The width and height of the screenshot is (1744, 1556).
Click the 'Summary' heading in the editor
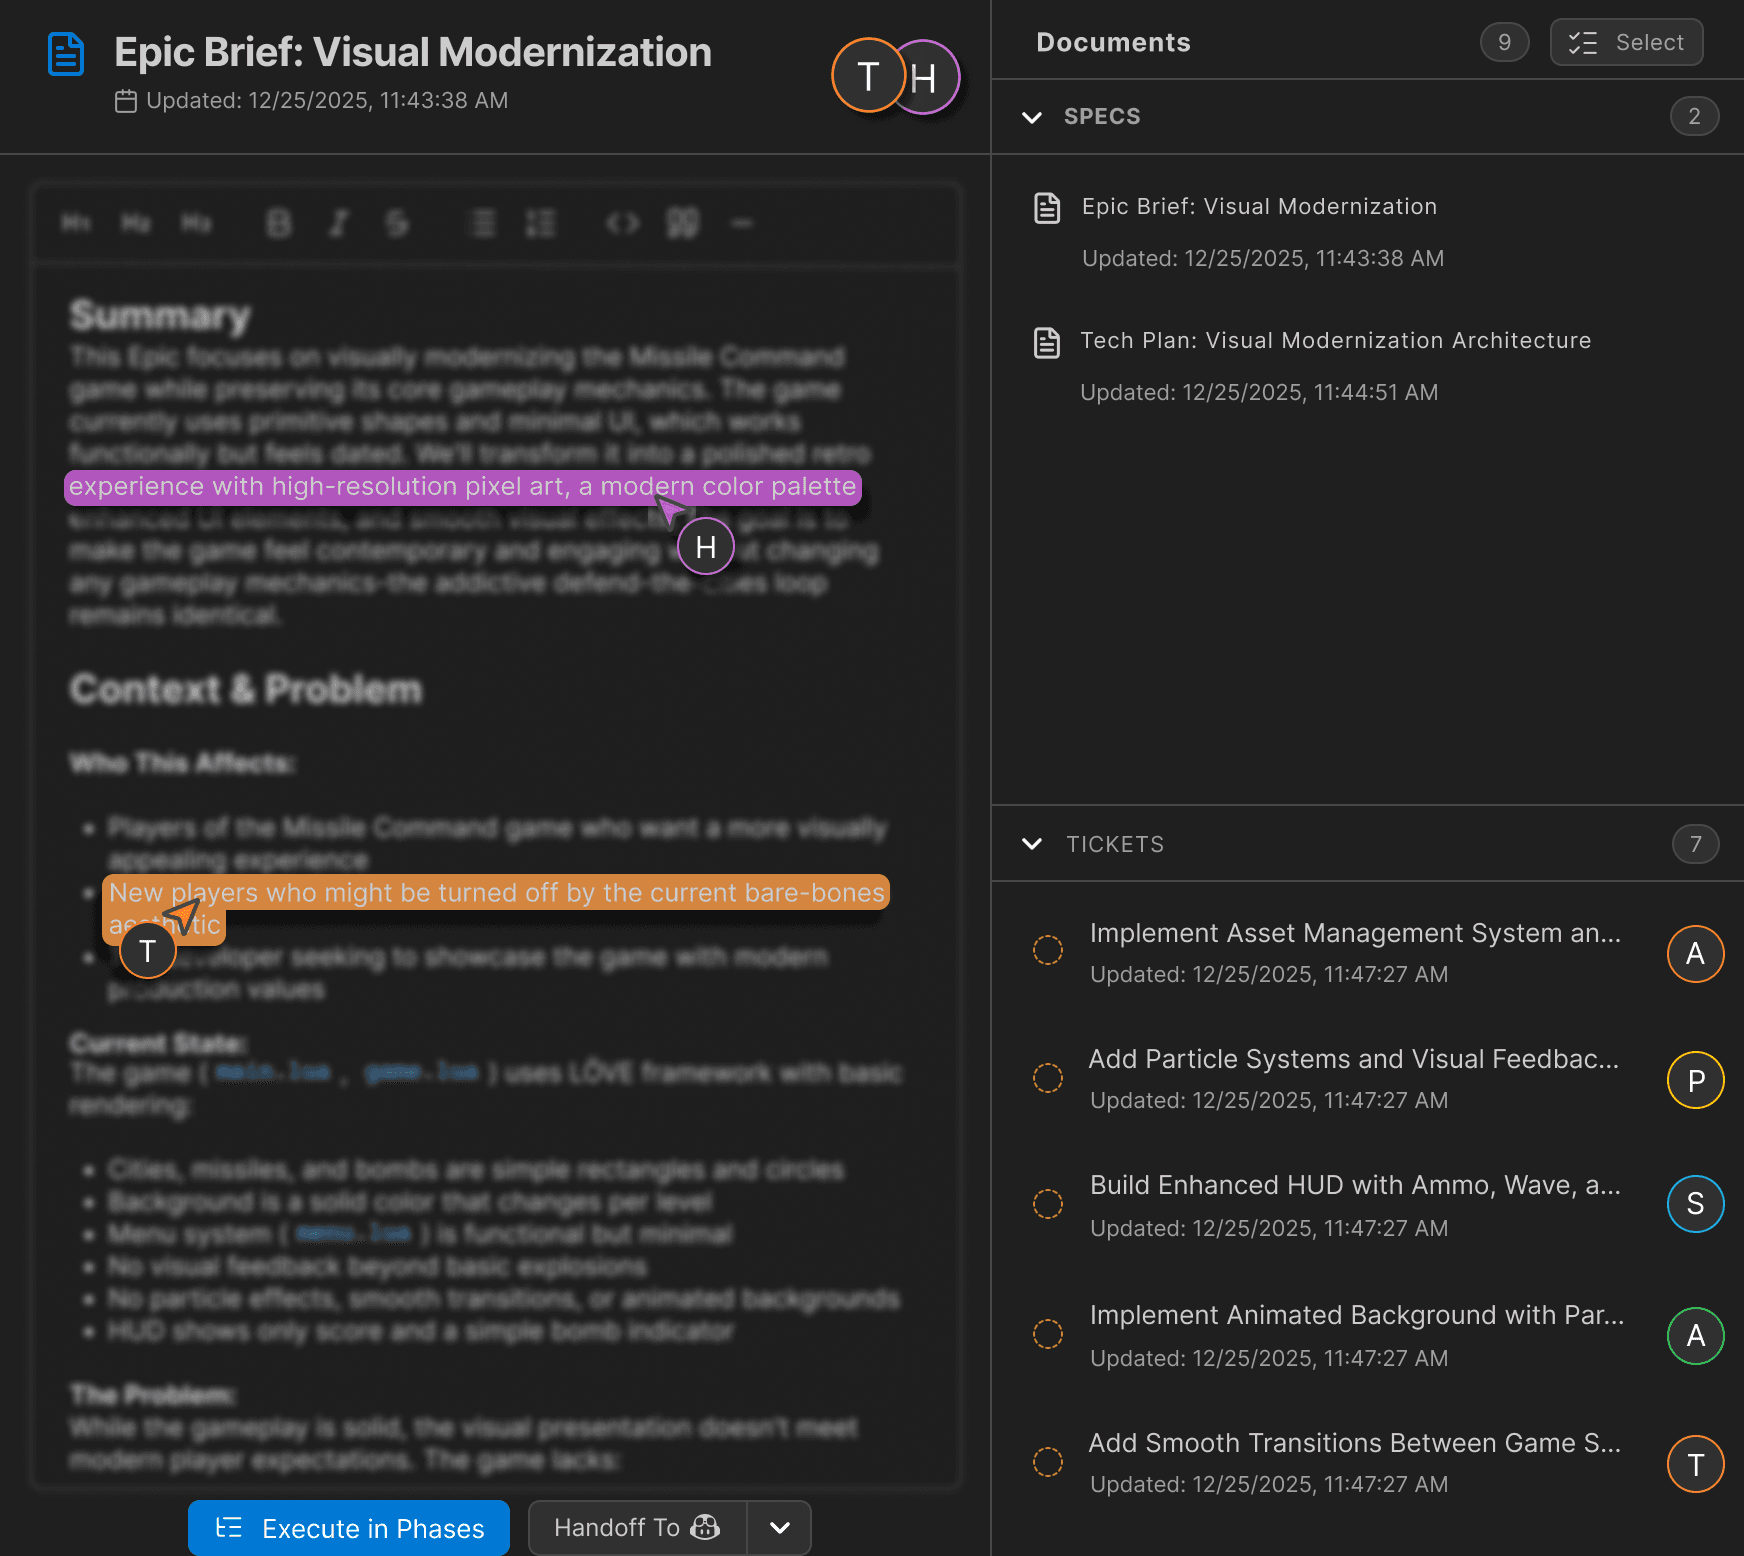[159, 316]
